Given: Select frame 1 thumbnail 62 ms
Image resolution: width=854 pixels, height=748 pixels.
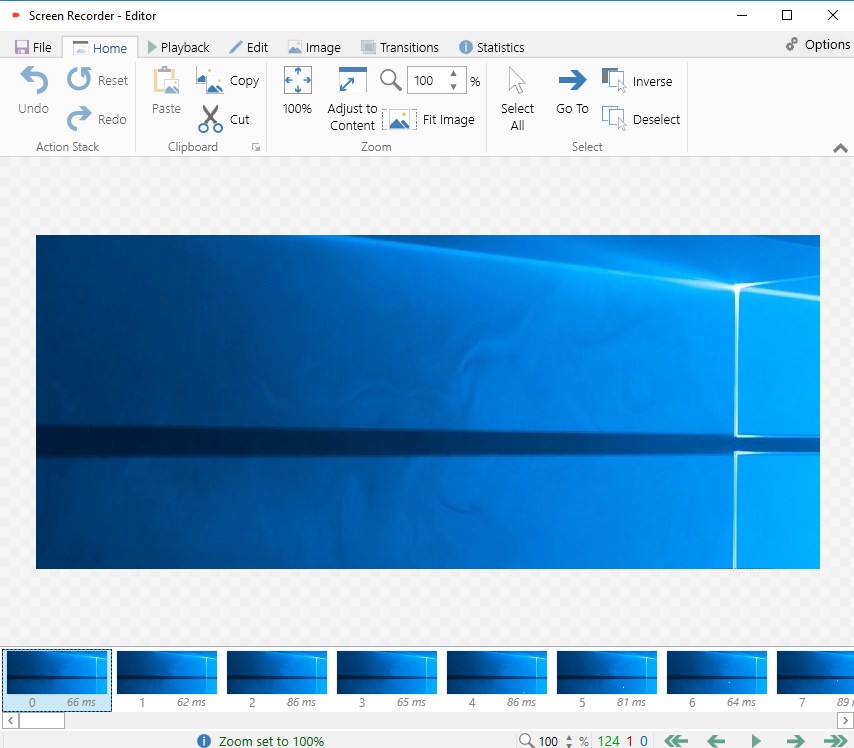Looking at the screenshot, I should [167, 680].
